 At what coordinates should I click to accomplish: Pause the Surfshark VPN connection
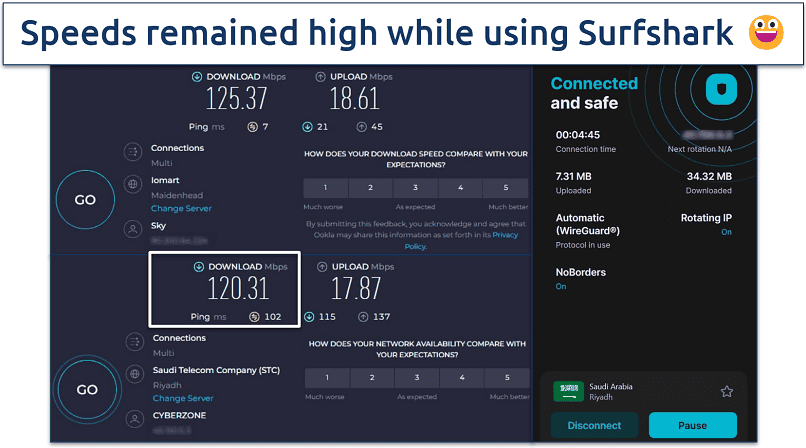(692, 425)
